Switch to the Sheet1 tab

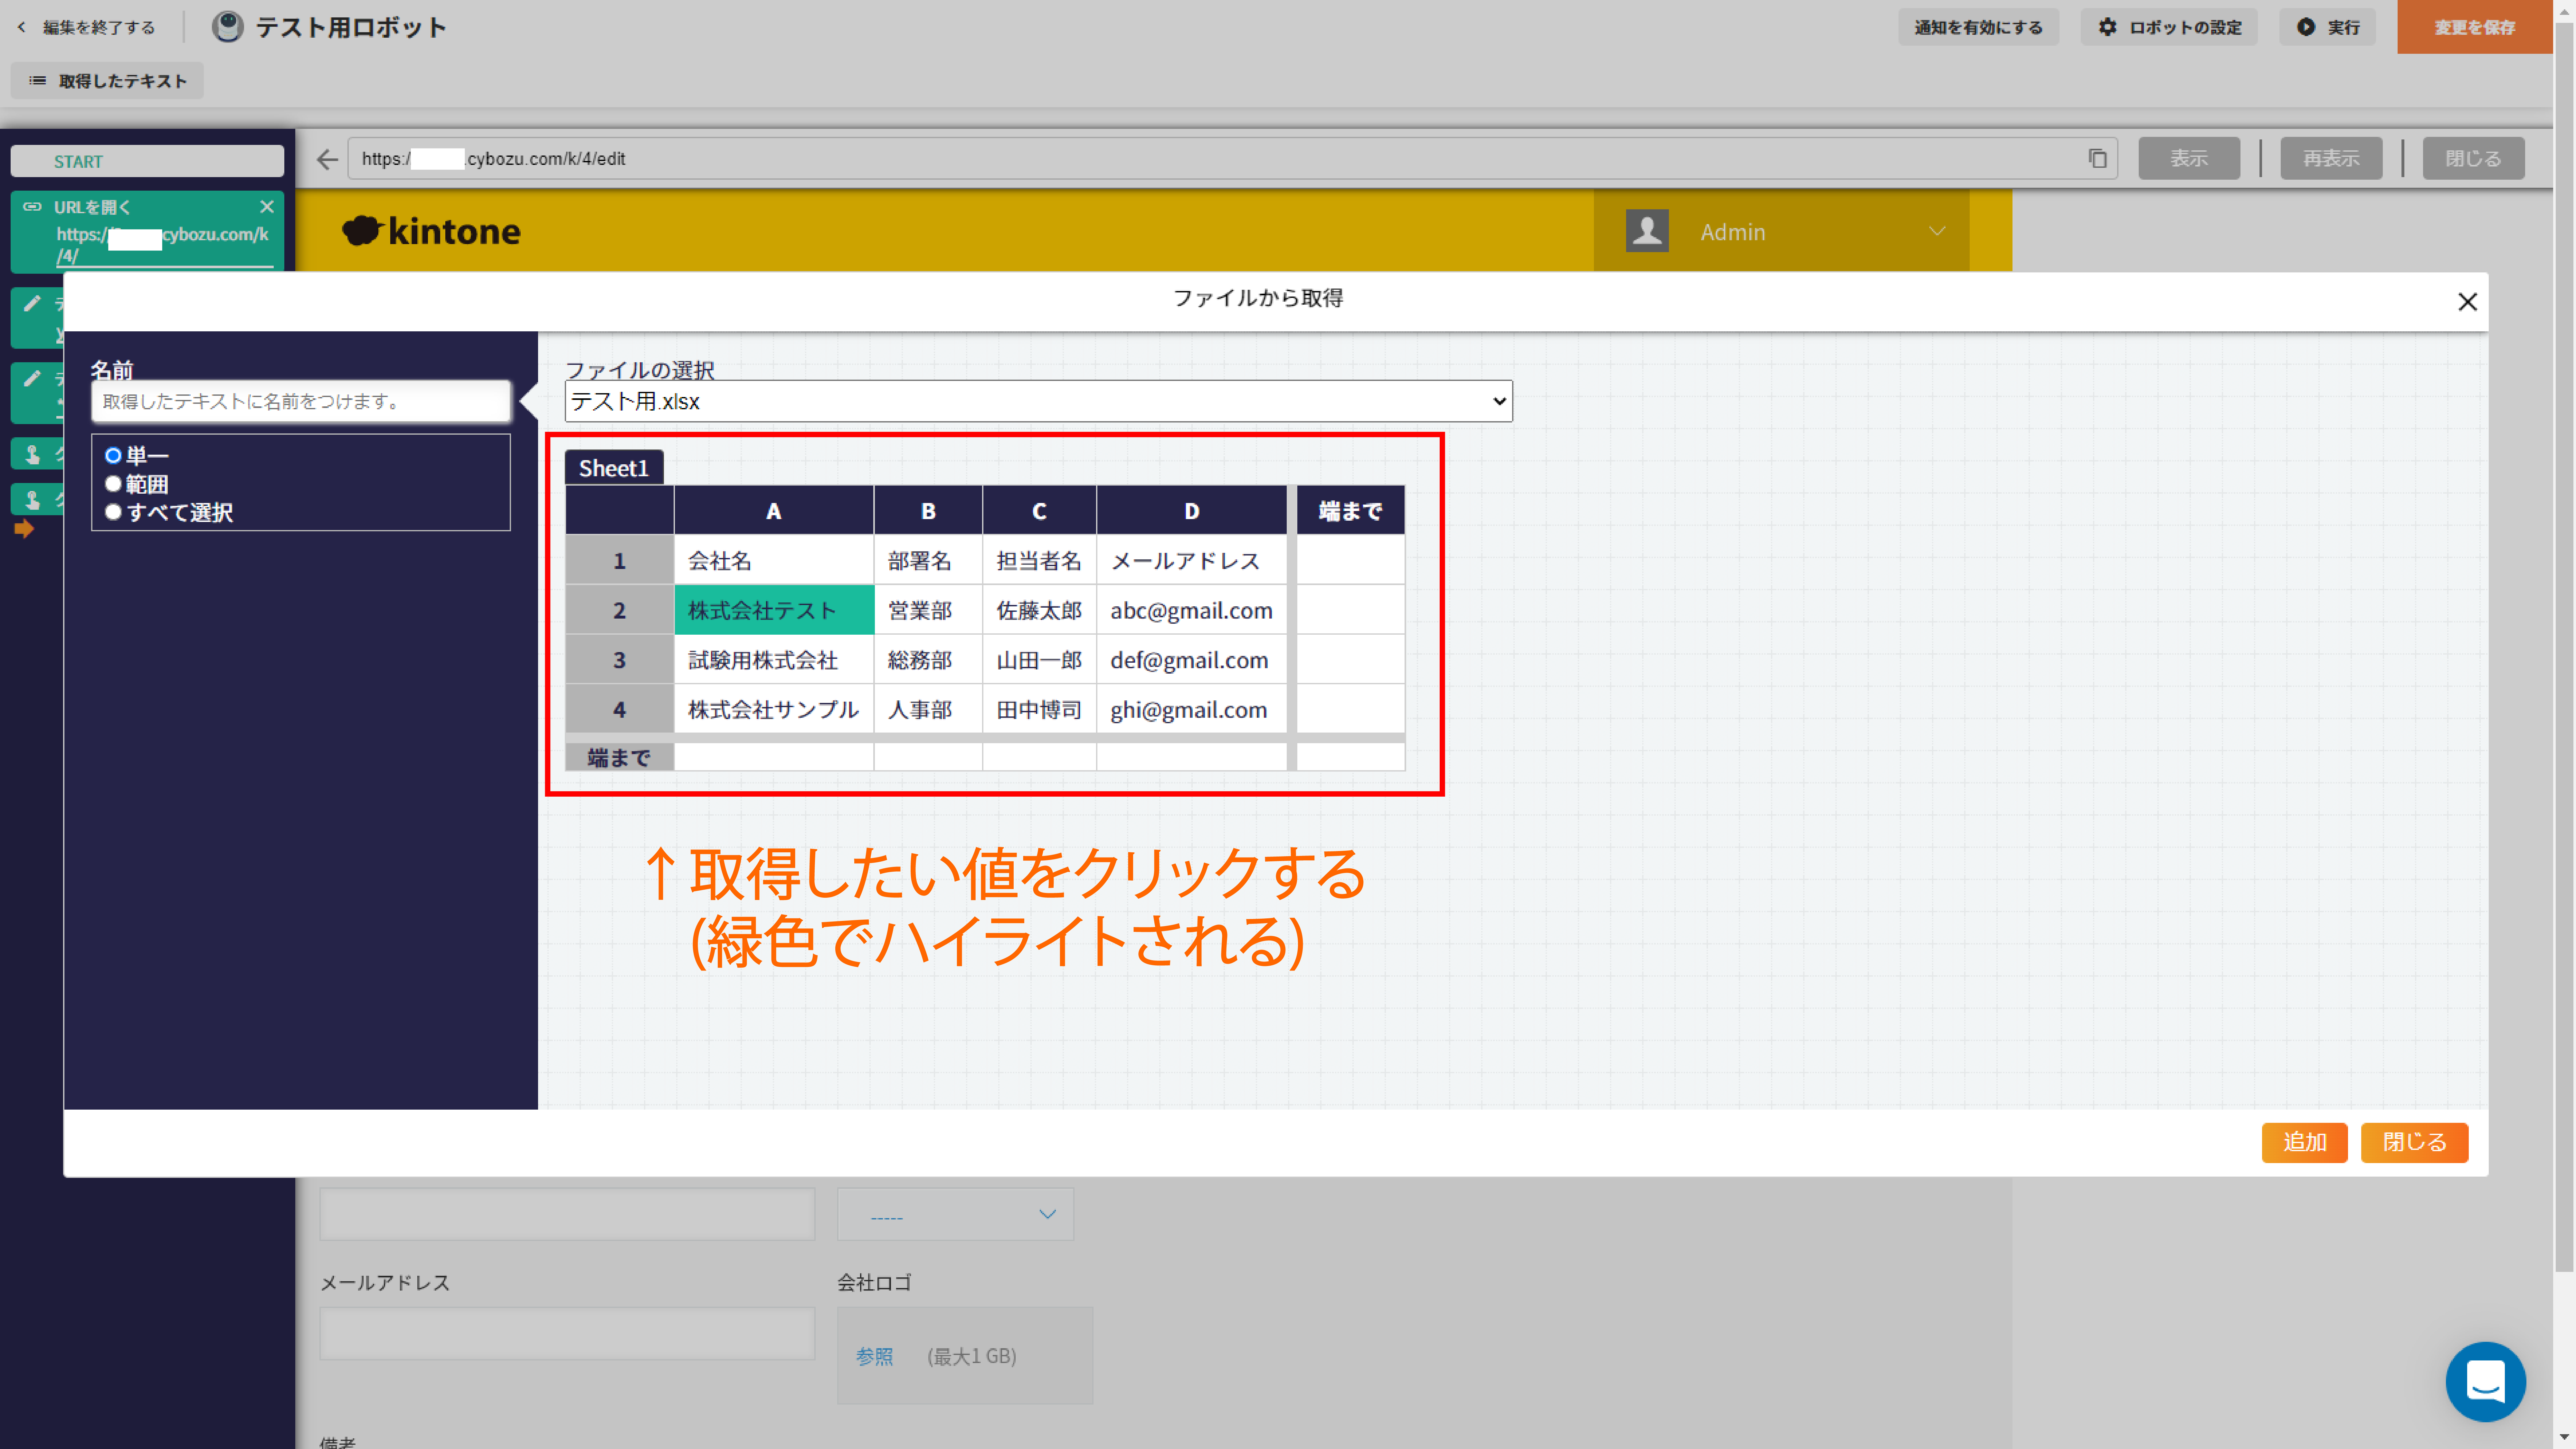tap(614, 468)
